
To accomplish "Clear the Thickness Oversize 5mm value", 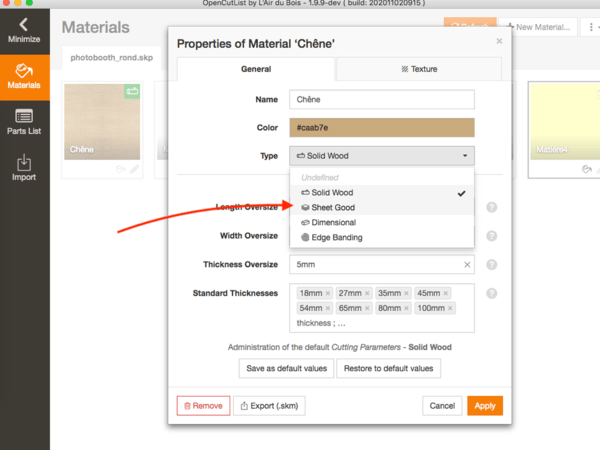I will (467, 265).
